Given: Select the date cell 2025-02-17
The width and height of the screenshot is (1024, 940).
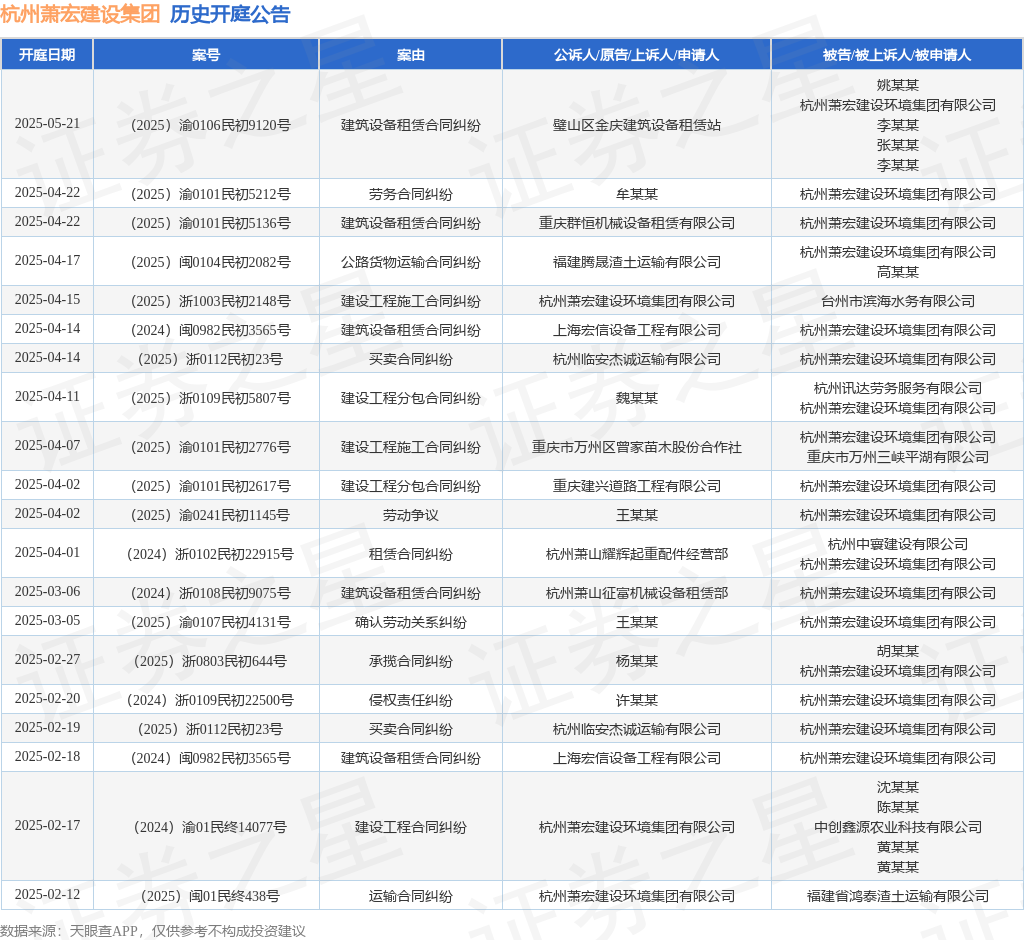Looking at the screenshot, I should pyautogui.click(x=47, y=826).
